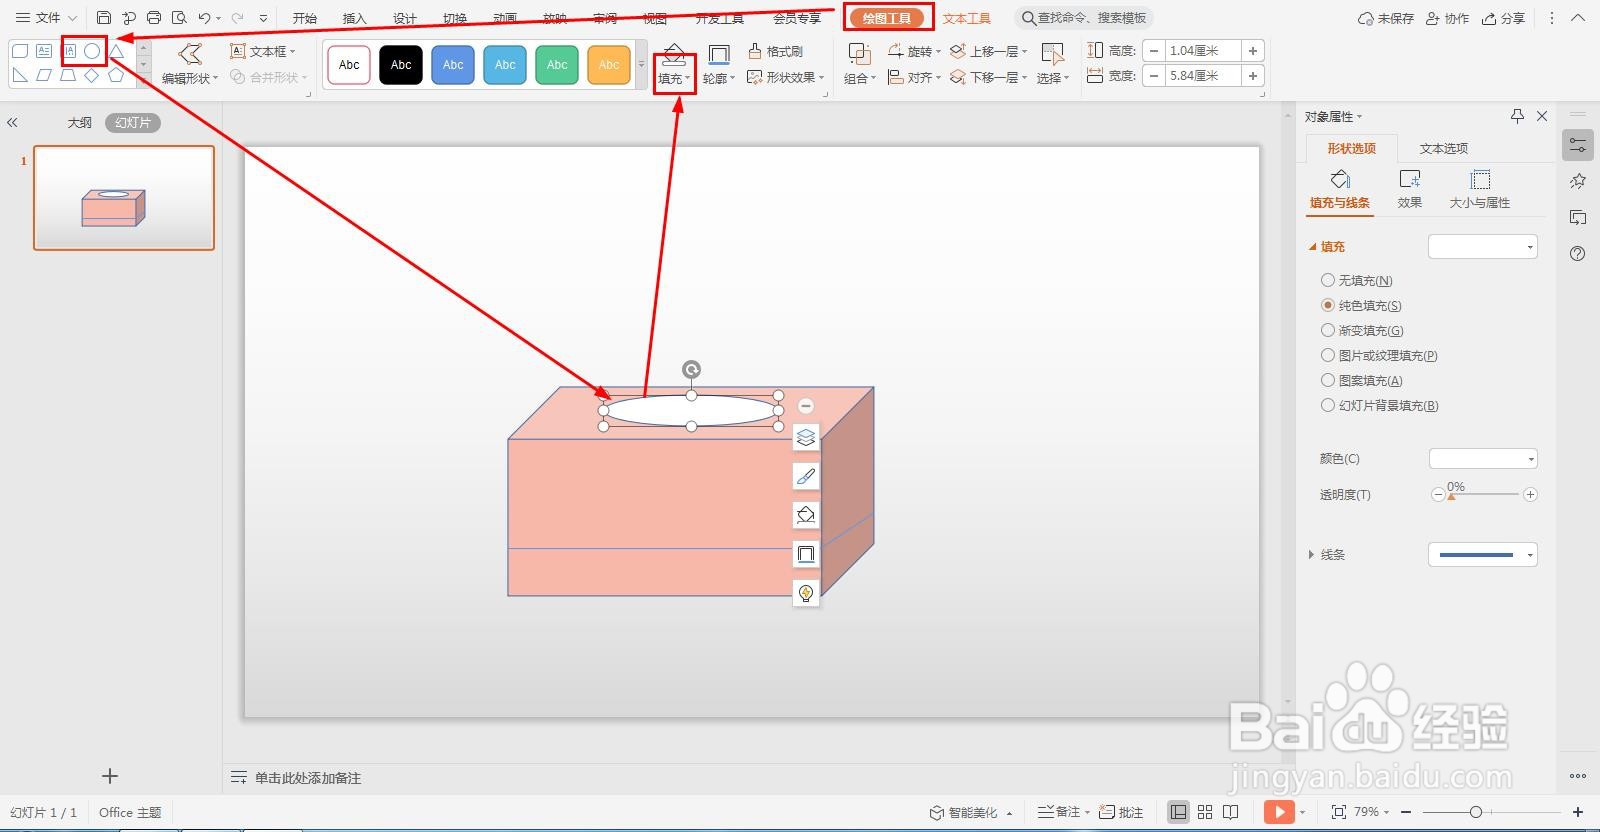Click the floating lightbulb idea icon
The height and width of the screenshot is (832, 1600).
[806, 593]
